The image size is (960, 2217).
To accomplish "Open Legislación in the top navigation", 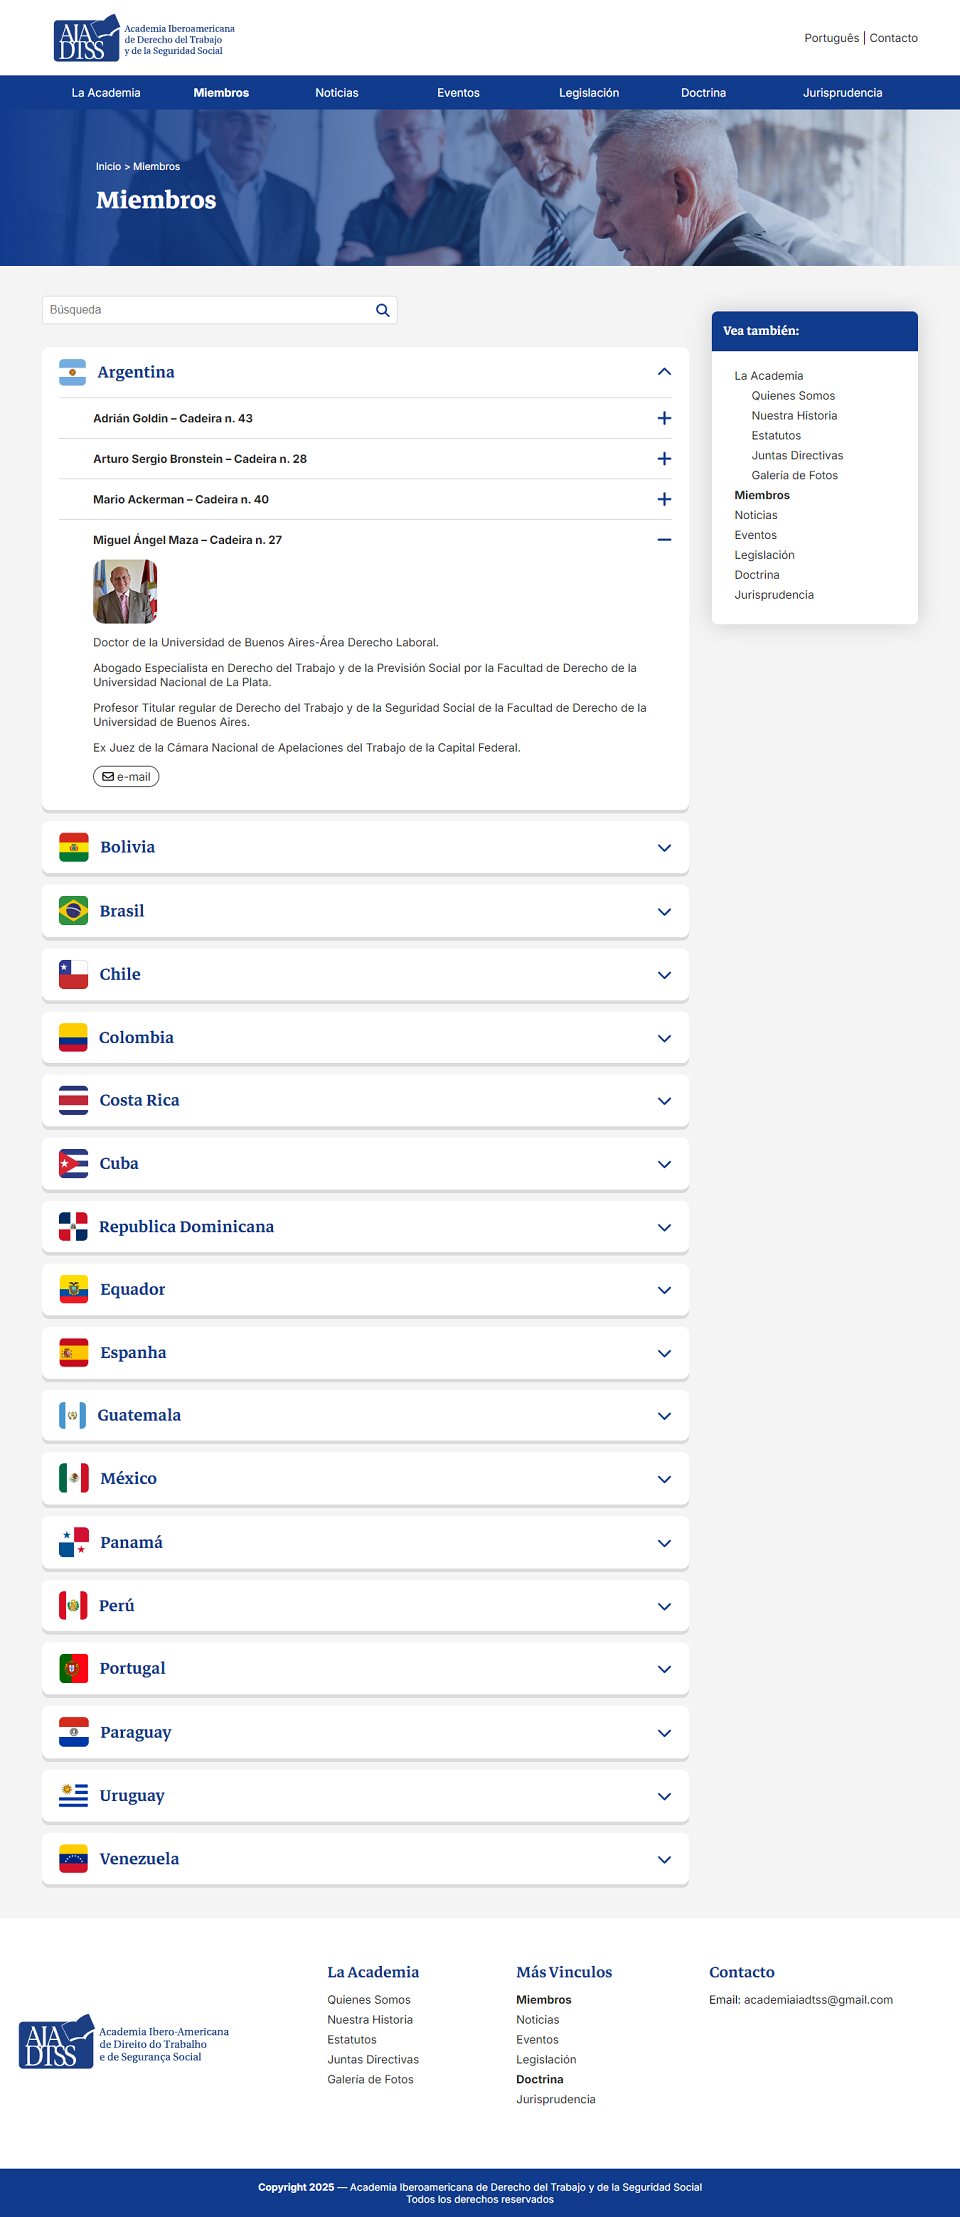I will (589, 93).
